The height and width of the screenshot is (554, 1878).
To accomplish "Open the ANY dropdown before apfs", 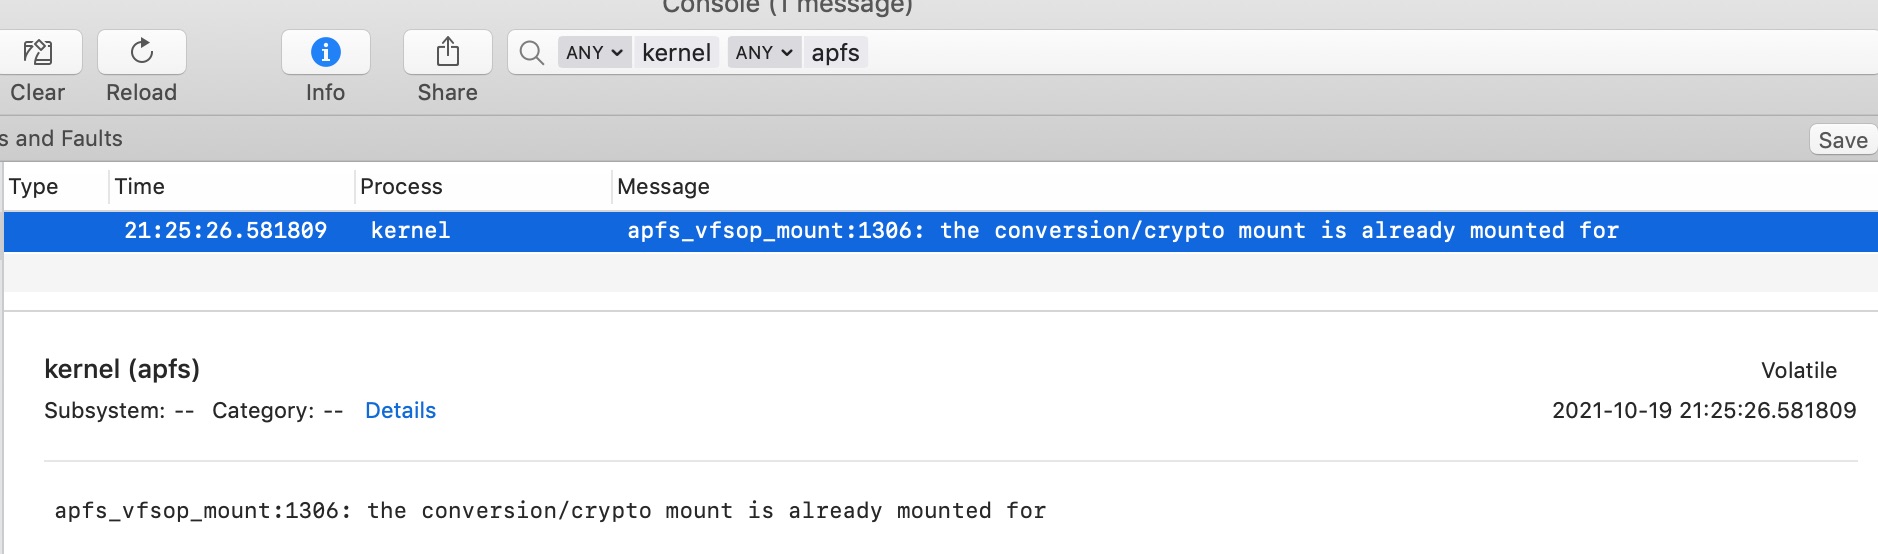I will [764, 53].
